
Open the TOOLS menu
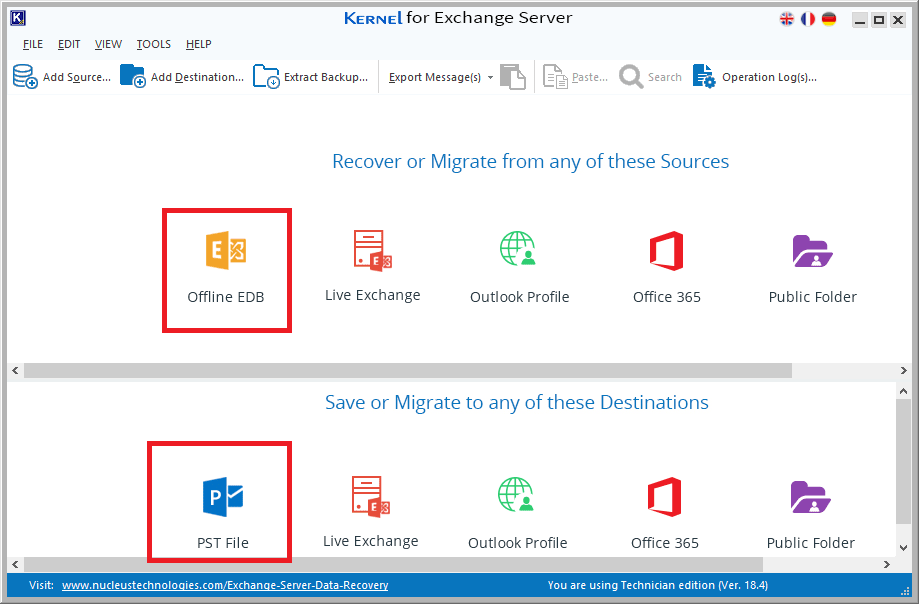[154, 44]
